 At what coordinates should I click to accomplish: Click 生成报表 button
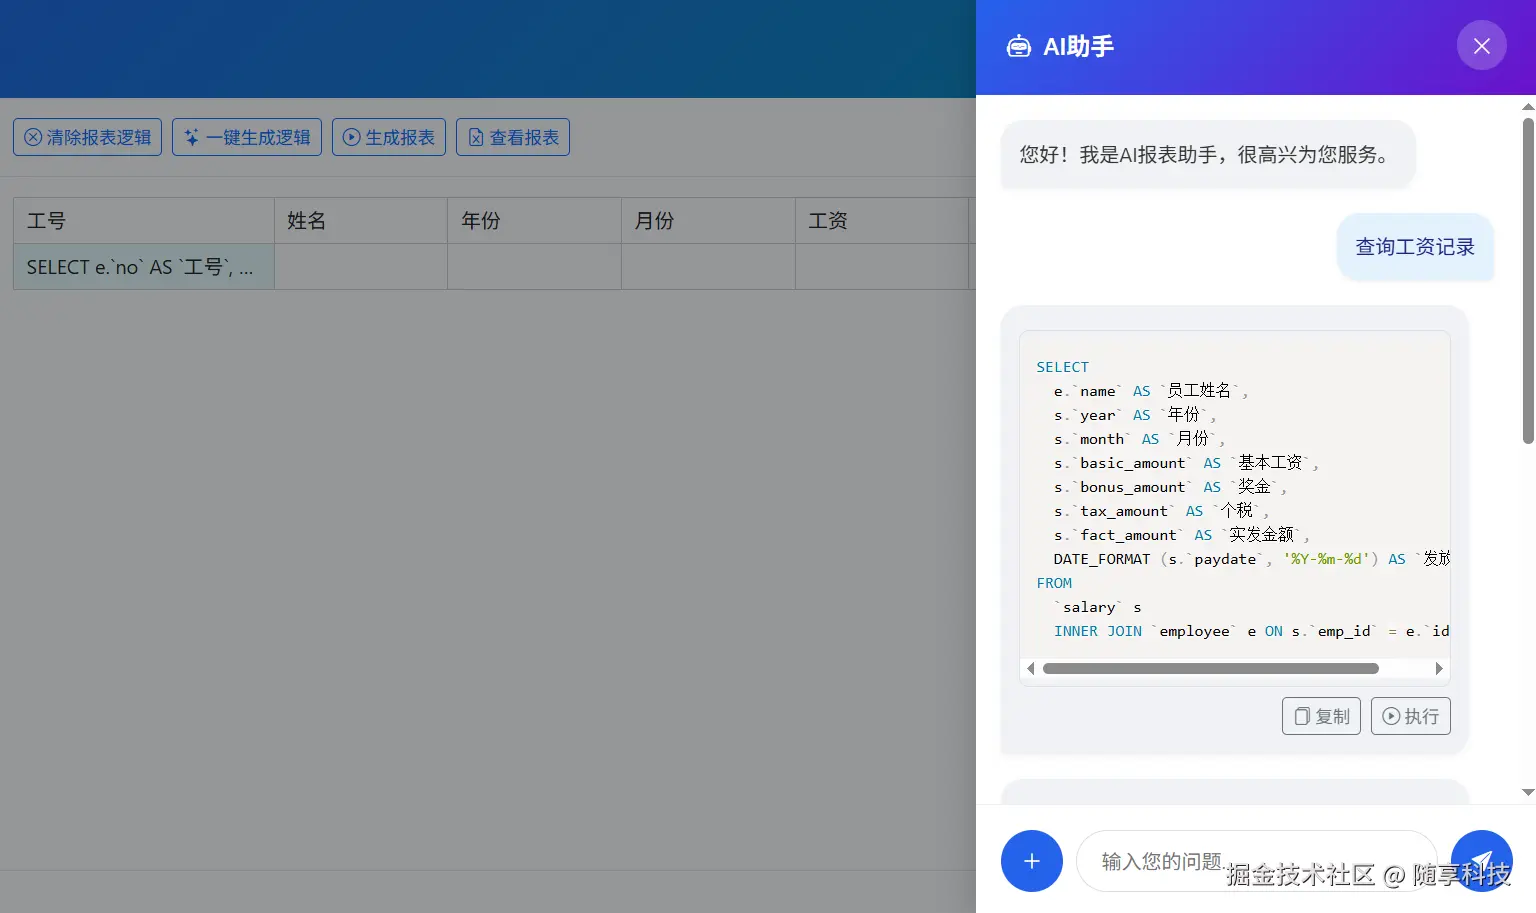389,137
